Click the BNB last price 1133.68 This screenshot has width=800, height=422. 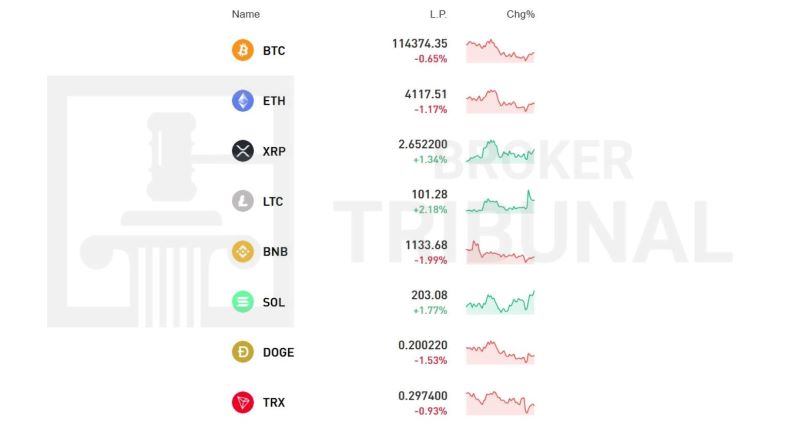(421, 245)
